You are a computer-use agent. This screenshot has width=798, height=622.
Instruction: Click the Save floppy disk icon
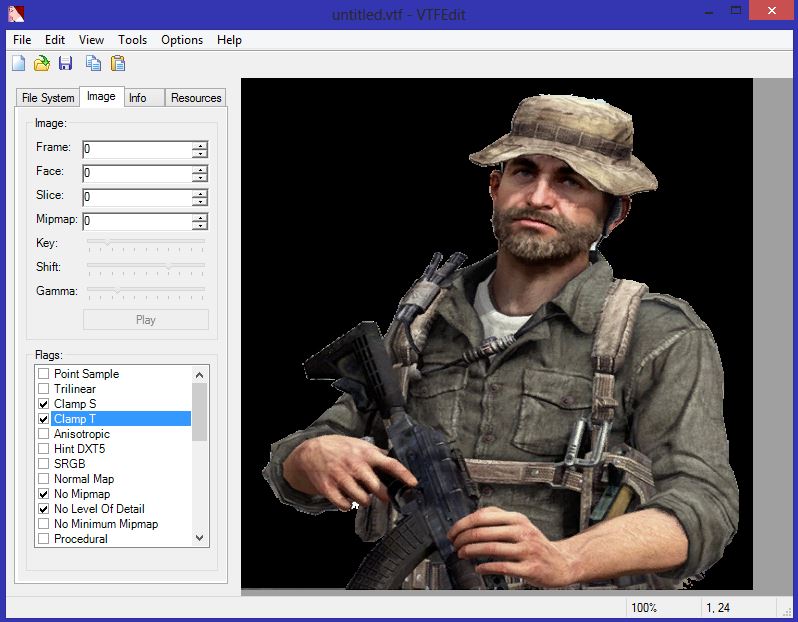(x=65, y=64)
